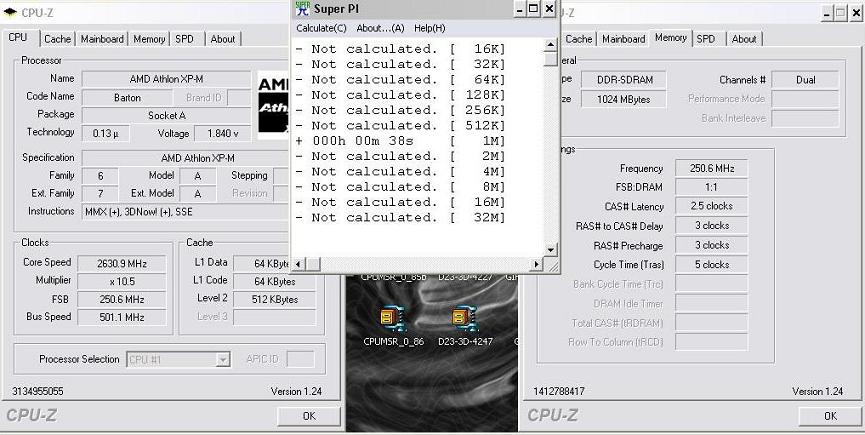Click Super PI vertical scrollbar thumb
The height and width of the screenshot is (435, 865).
[551, 59]
